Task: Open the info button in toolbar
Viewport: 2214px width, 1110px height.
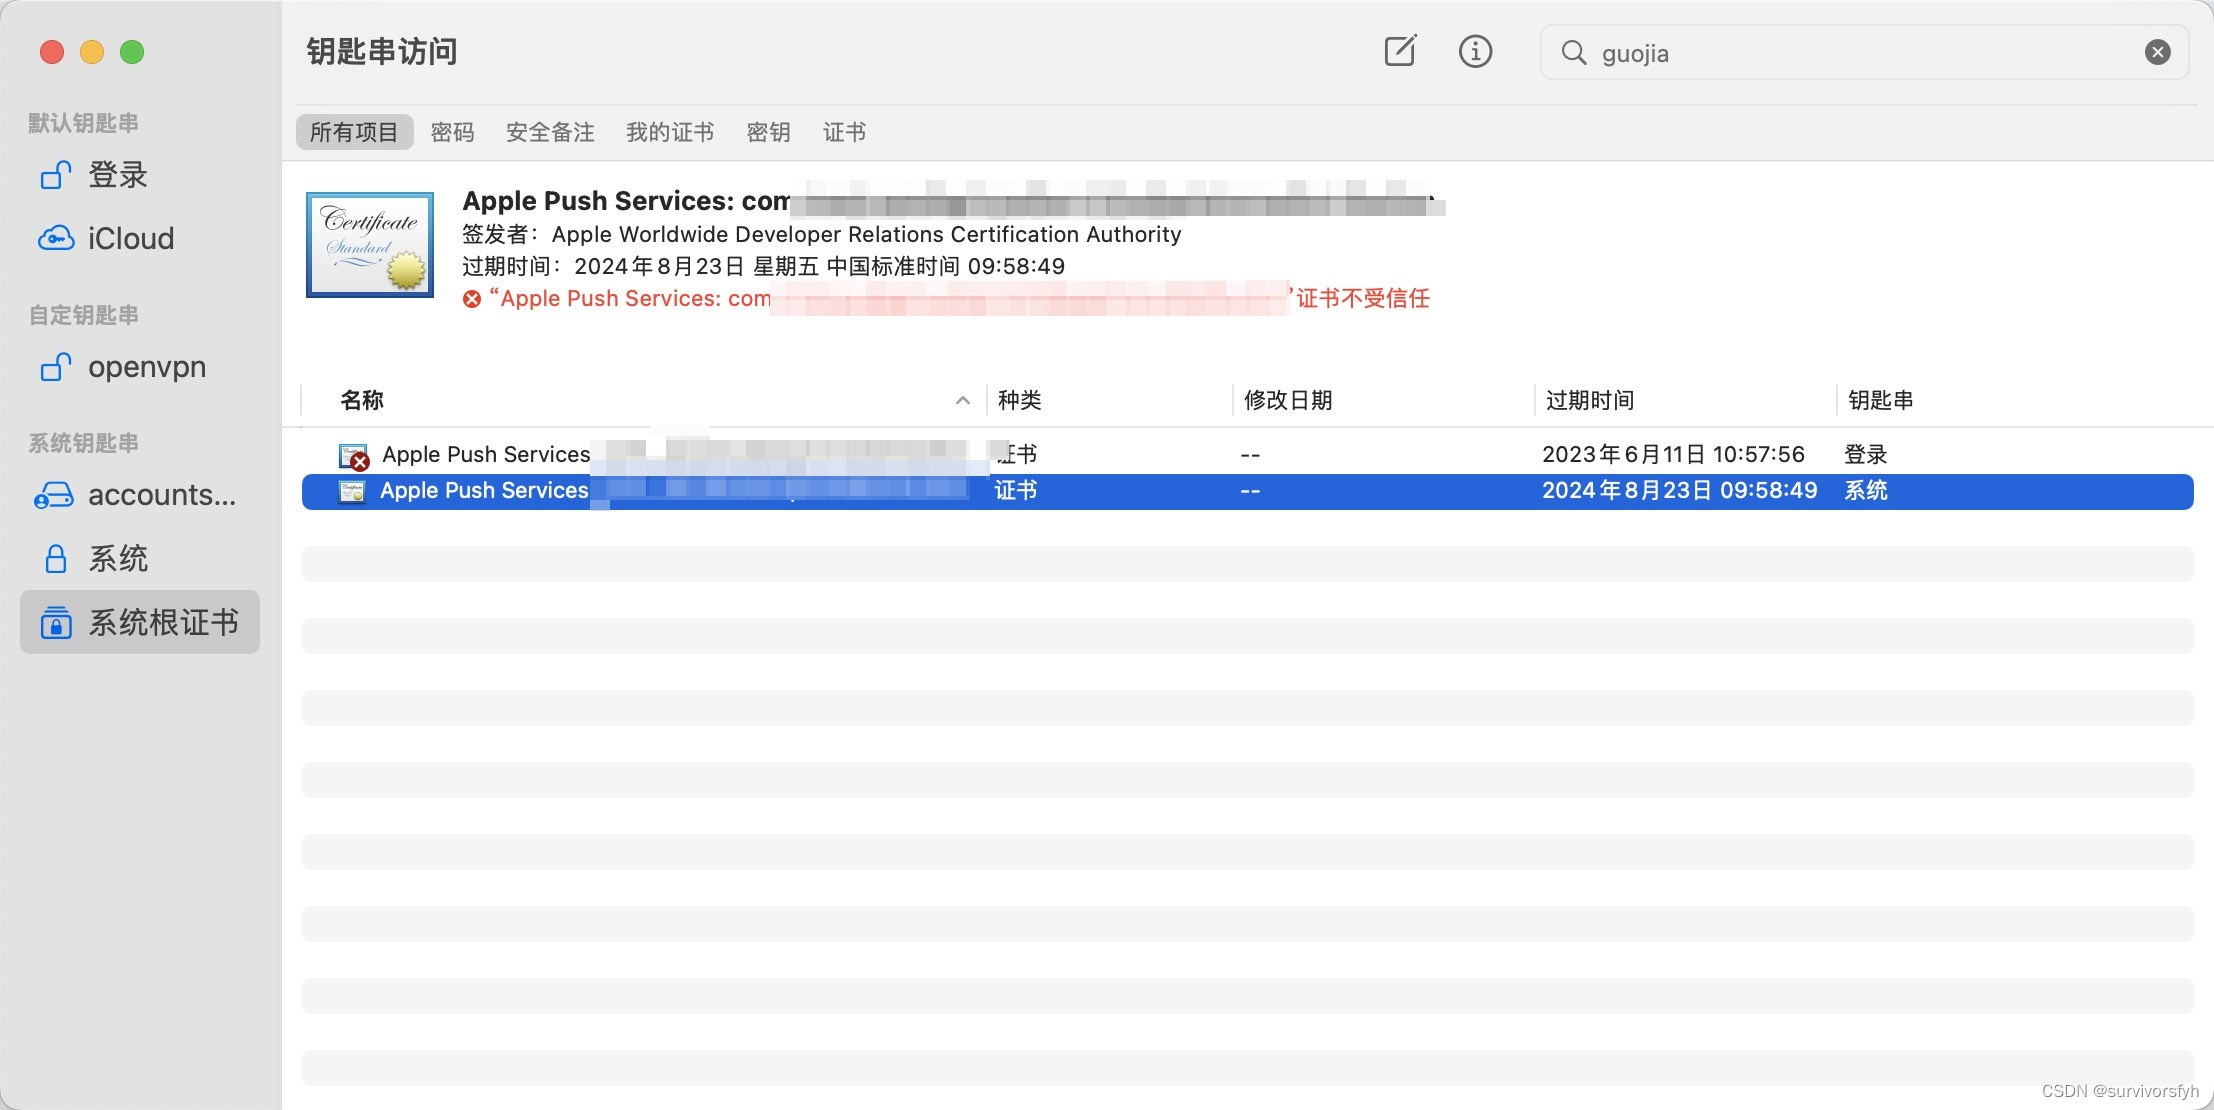Action: (x=1475, y=51)
